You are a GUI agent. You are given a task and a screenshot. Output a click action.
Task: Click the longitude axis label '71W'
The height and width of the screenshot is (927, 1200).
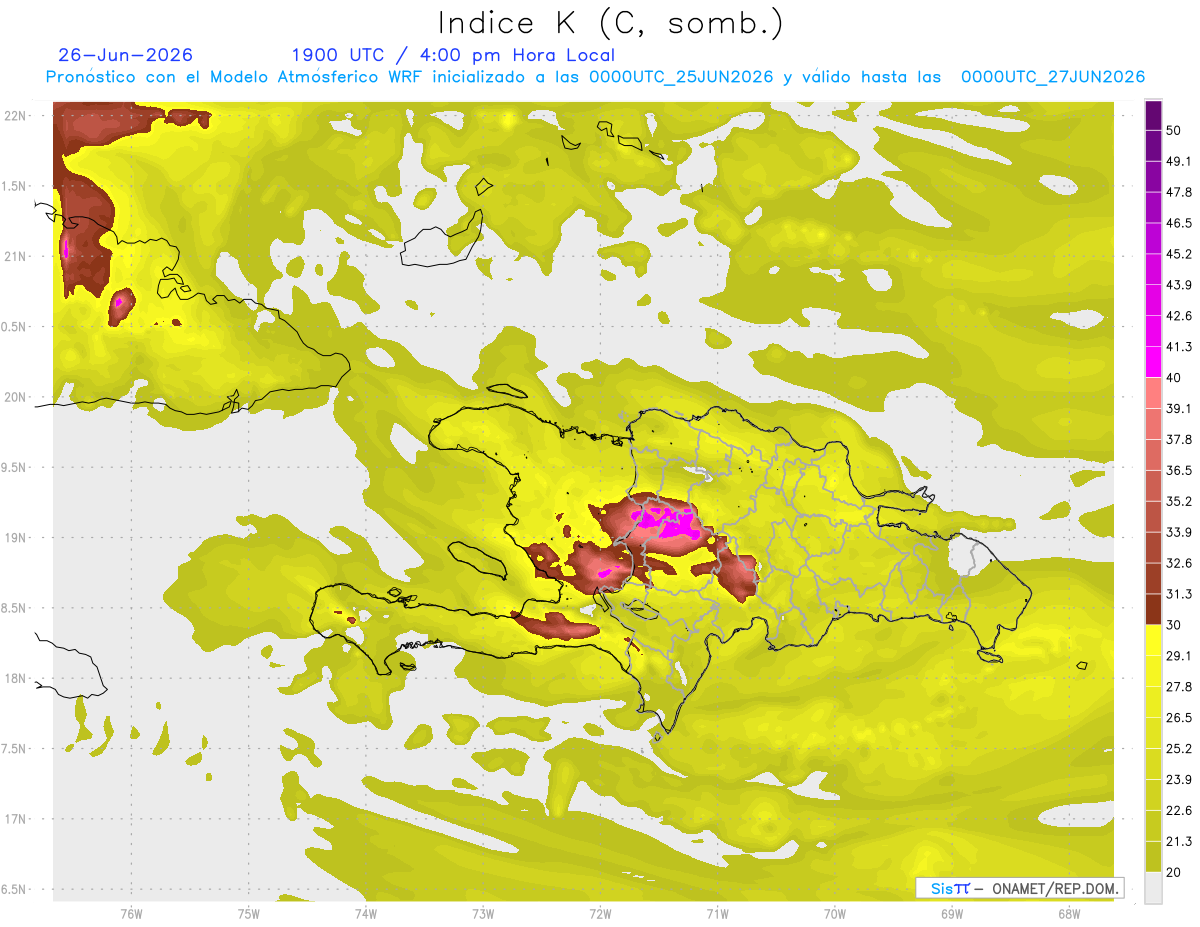717,913
